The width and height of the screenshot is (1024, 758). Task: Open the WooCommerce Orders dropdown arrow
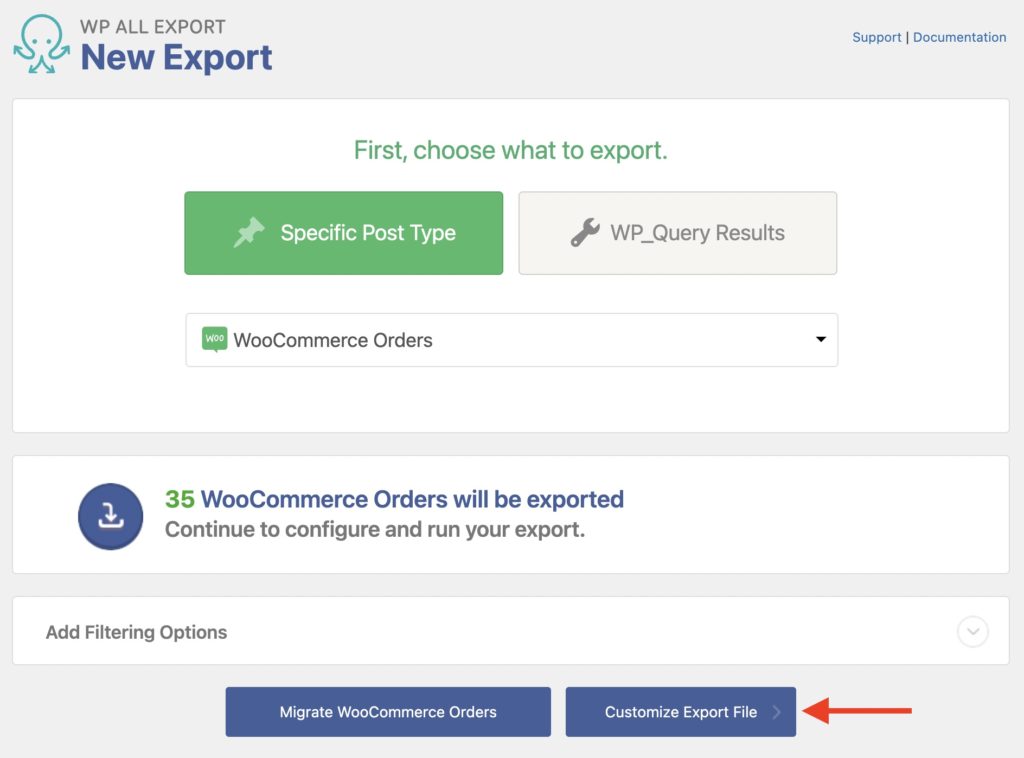(820, 340)
